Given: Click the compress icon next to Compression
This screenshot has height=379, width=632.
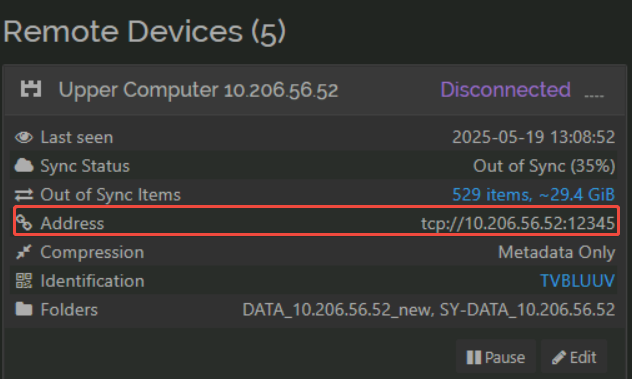Looking at the screenshot, I should pos(24,252).
